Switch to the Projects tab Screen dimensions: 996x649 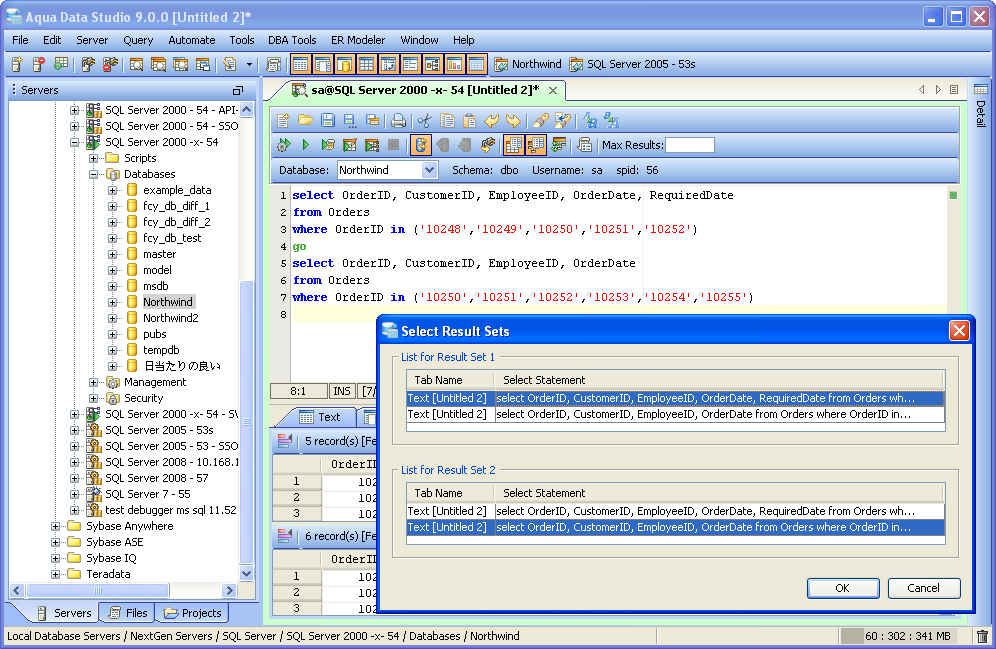[x=193, y=613]
